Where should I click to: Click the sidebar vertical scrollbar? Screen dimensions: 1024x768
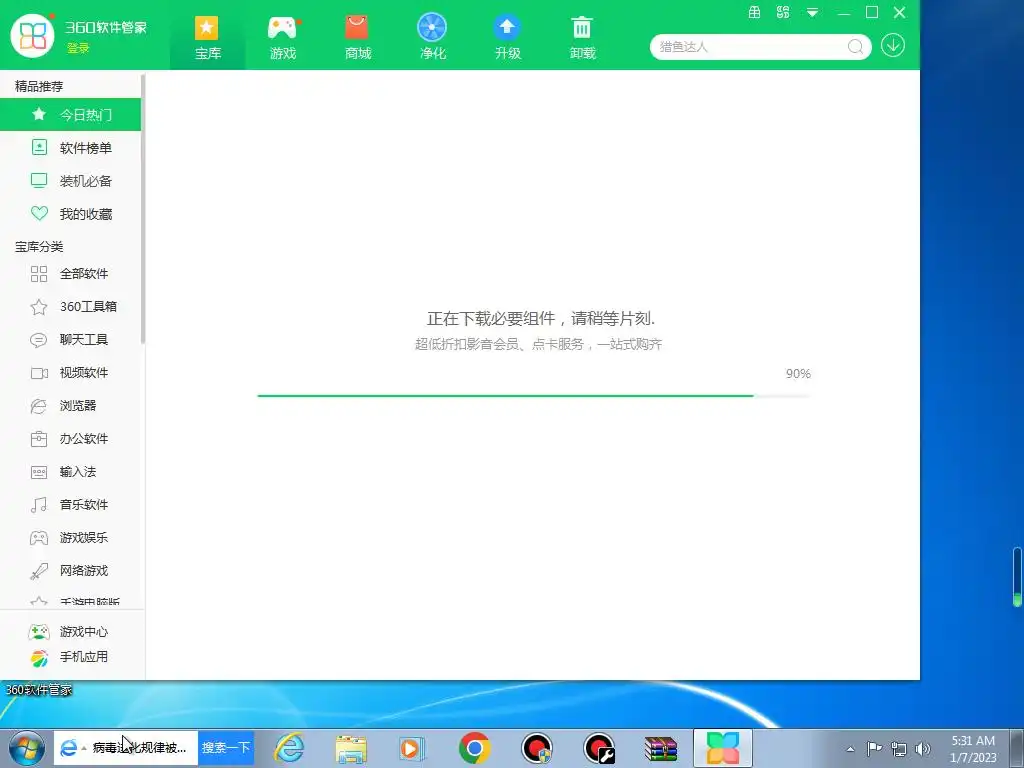(143, 209)
